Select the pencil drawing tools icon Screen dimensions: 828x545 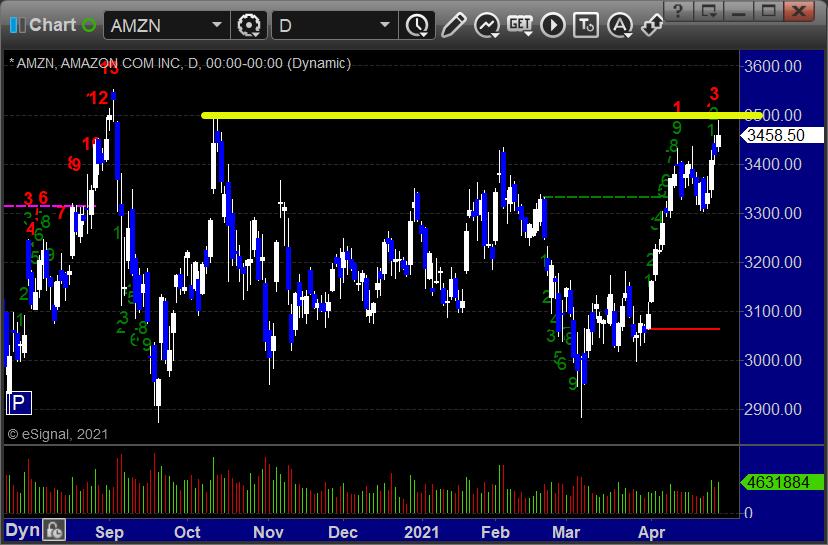(454, 25)
